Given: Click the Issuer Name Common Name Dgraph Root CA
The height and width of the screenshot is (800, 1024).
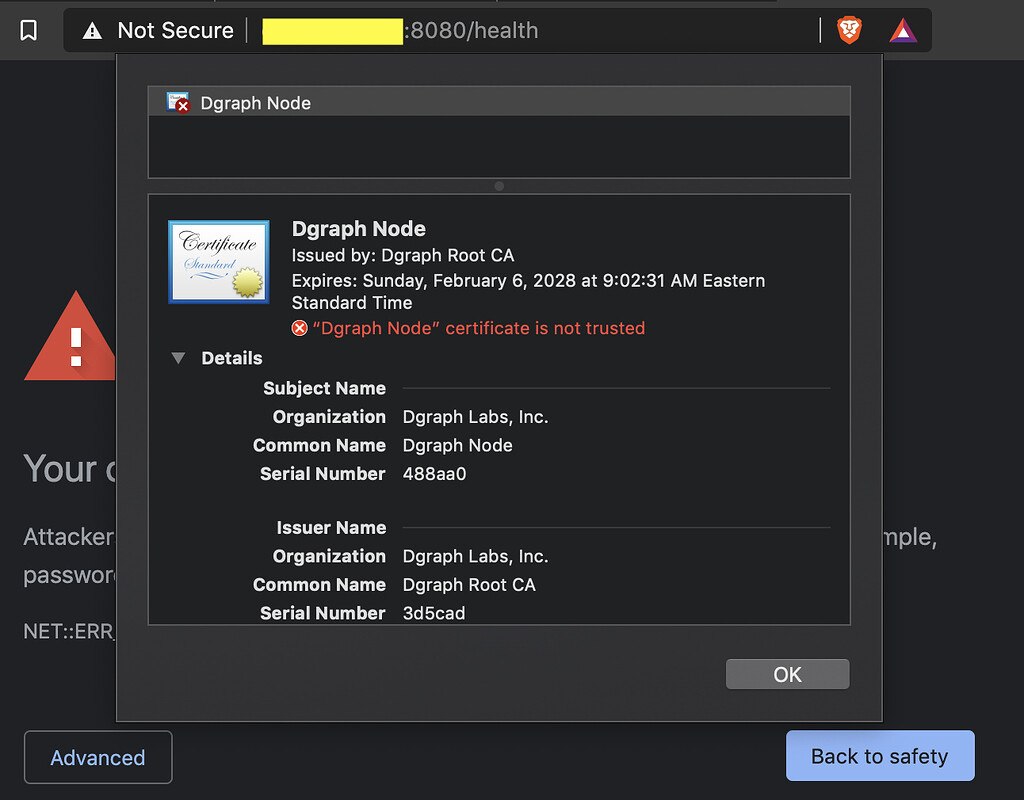Looking at the screenshot, I should [x=468, y=585].
